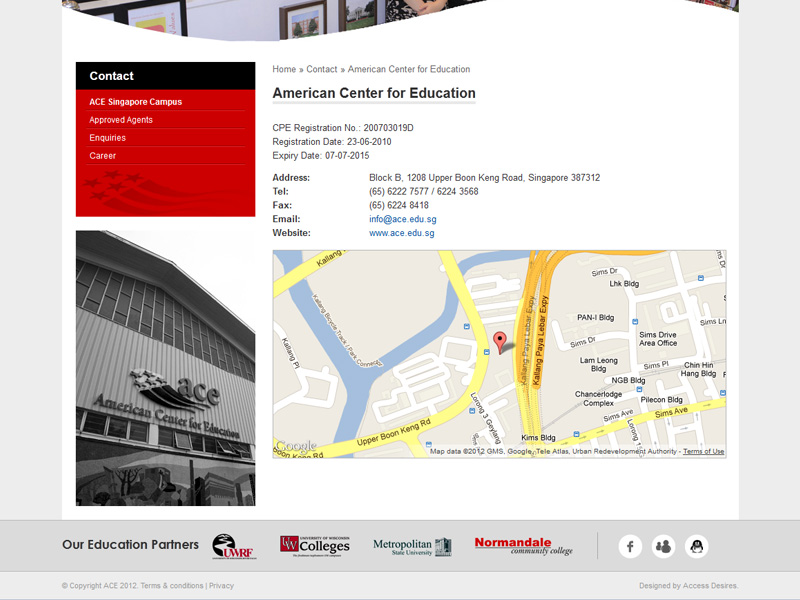Click the telephone numbers (65) 6222 7577 / 6224 3568

tap(423, 192)
